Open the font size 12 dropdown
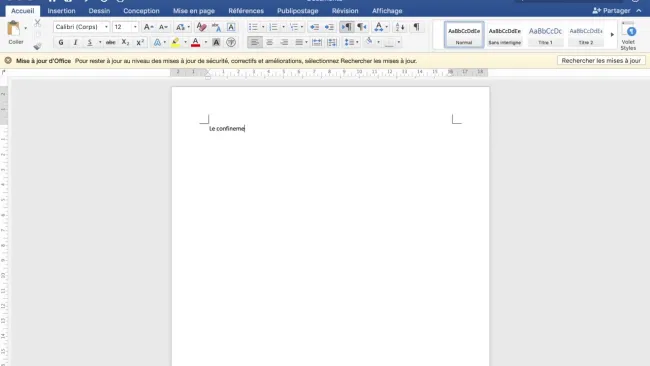The height and width of the screenshot is (366, 650). point(135,27)
